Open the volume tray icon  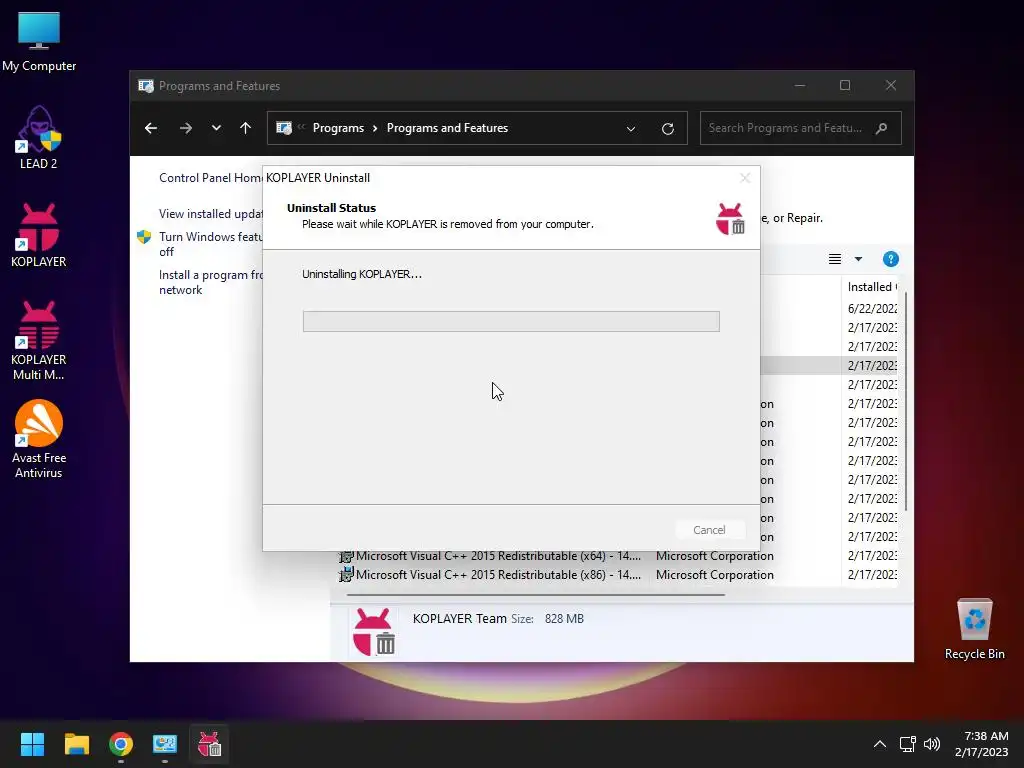coord(932,744)
